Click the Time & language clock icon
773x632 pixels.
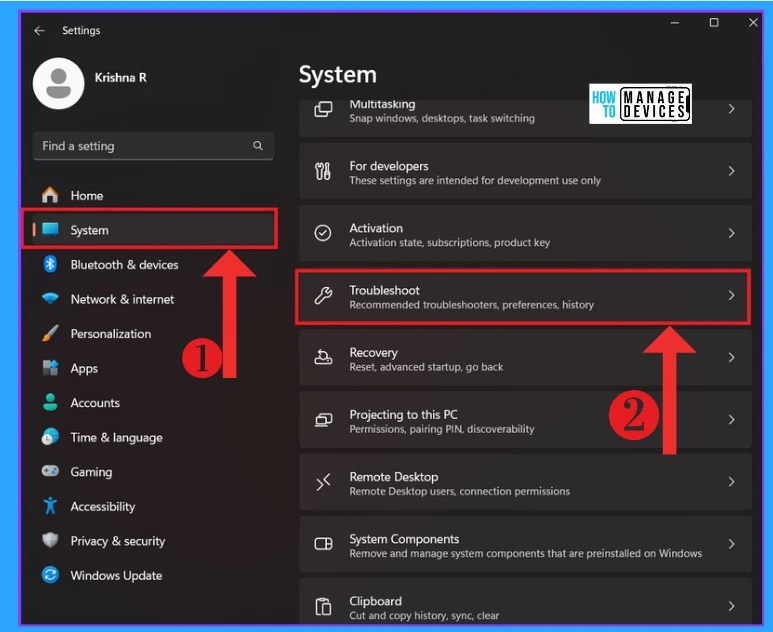50,437
